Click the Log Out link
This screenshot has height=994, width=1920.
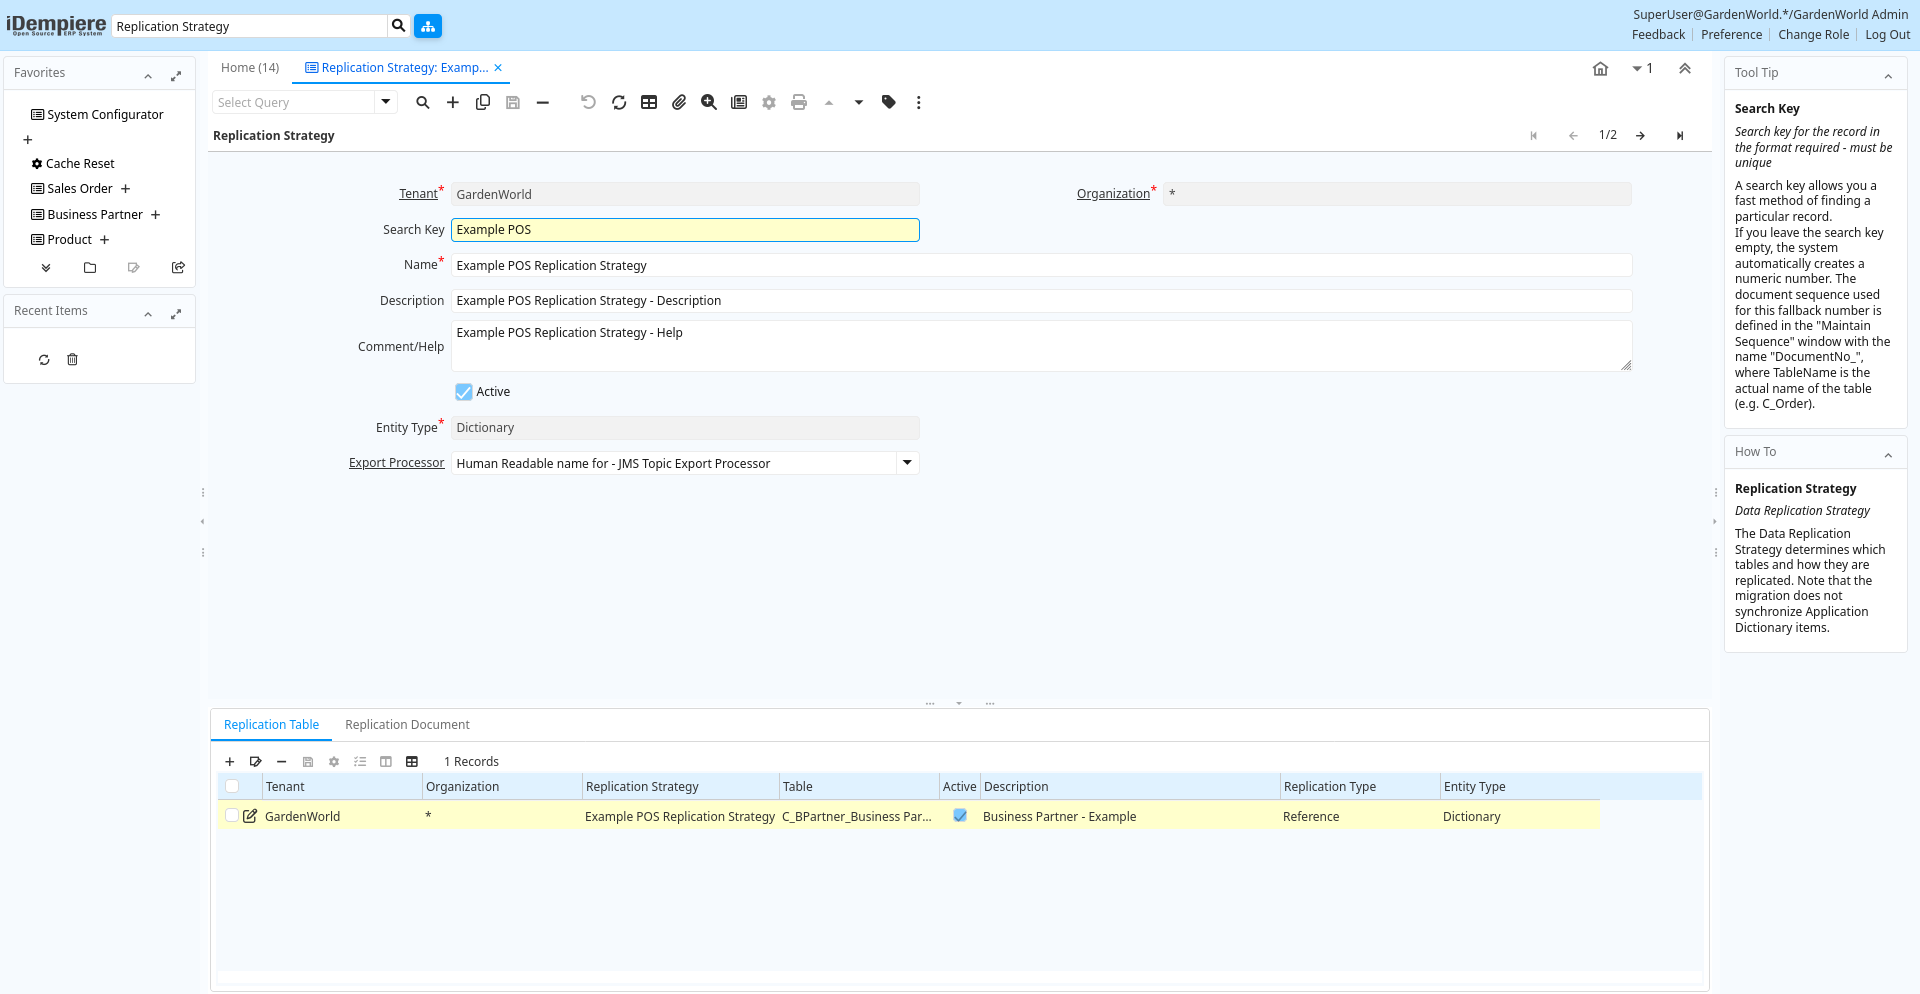pyautogui.click(x=1887, y=35)
